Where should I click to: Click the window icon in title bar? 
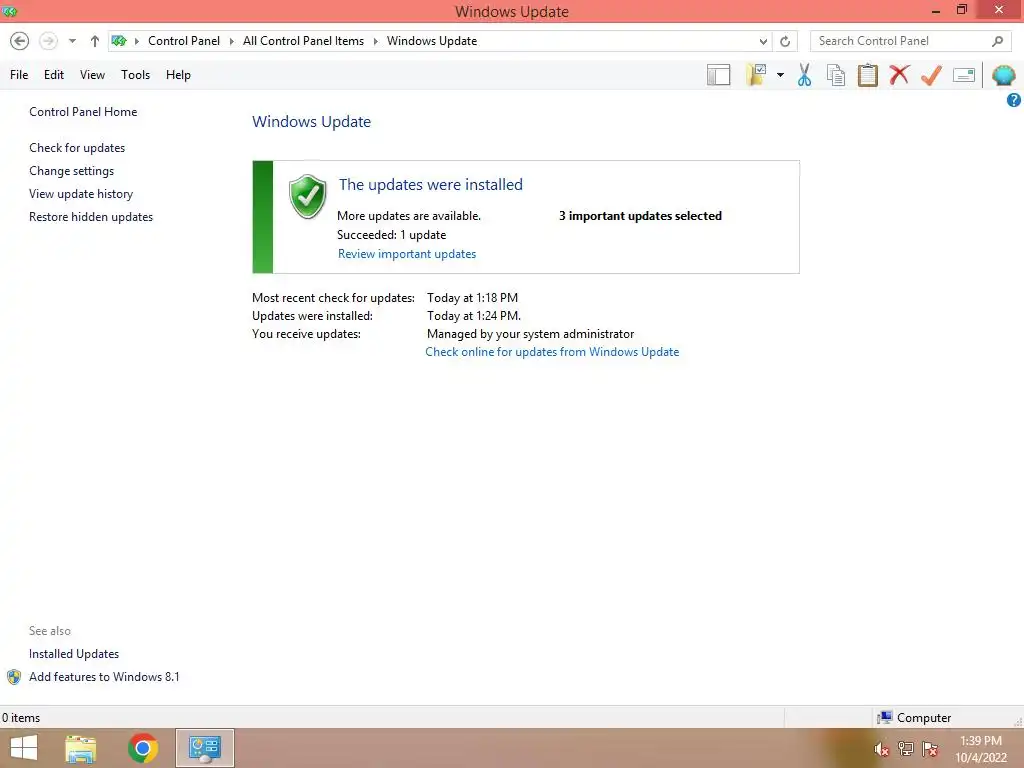tap(9, 10)
